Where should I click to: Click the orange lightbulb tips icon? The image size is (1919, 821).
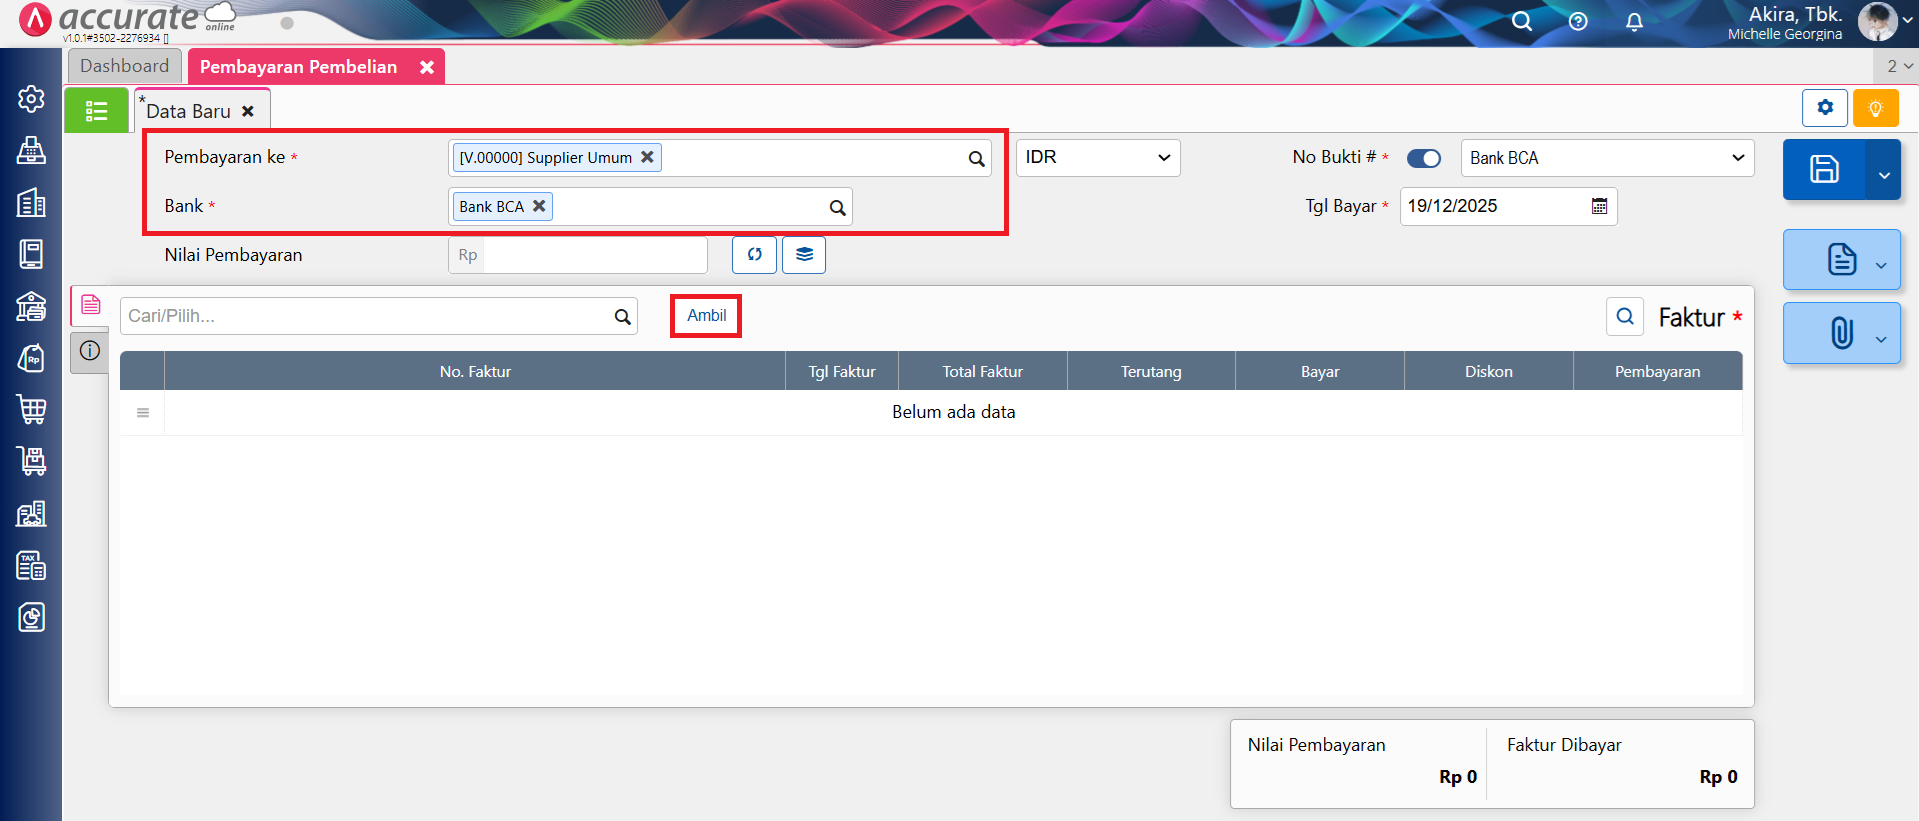click(1875, 108)
